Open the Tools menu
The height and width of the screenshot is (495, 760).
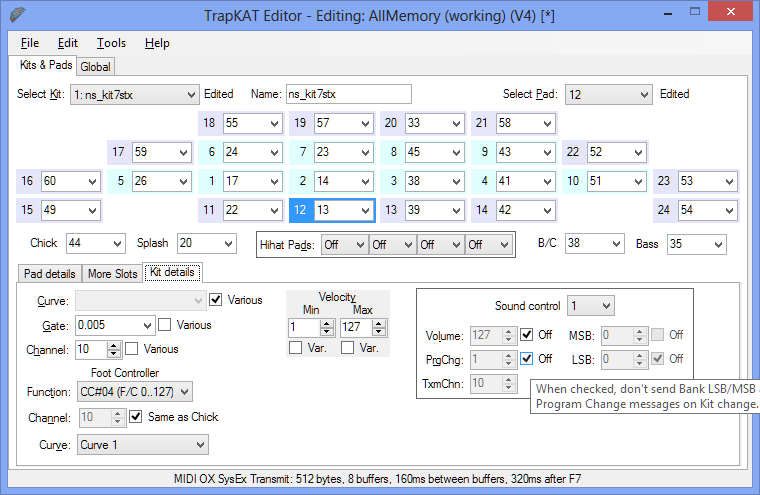click(111, 43)
